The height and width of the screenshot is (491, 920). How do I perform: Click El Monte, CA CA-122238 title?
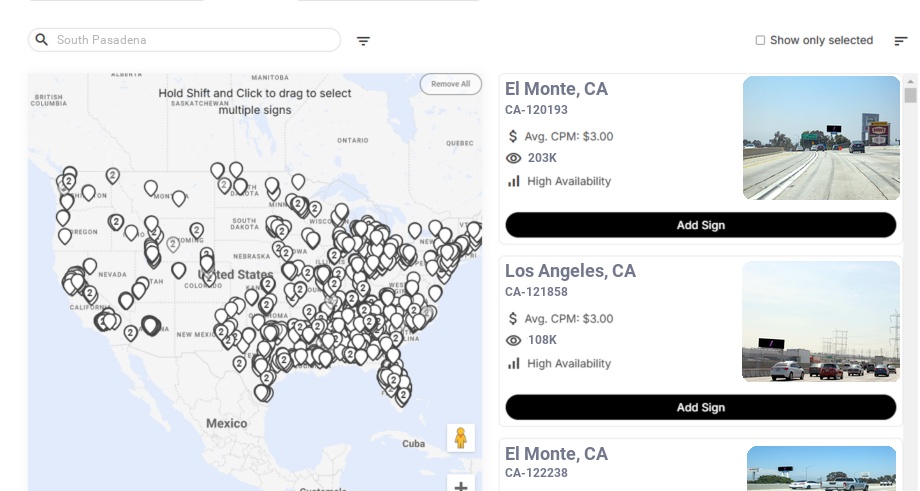tap(556, 454)
